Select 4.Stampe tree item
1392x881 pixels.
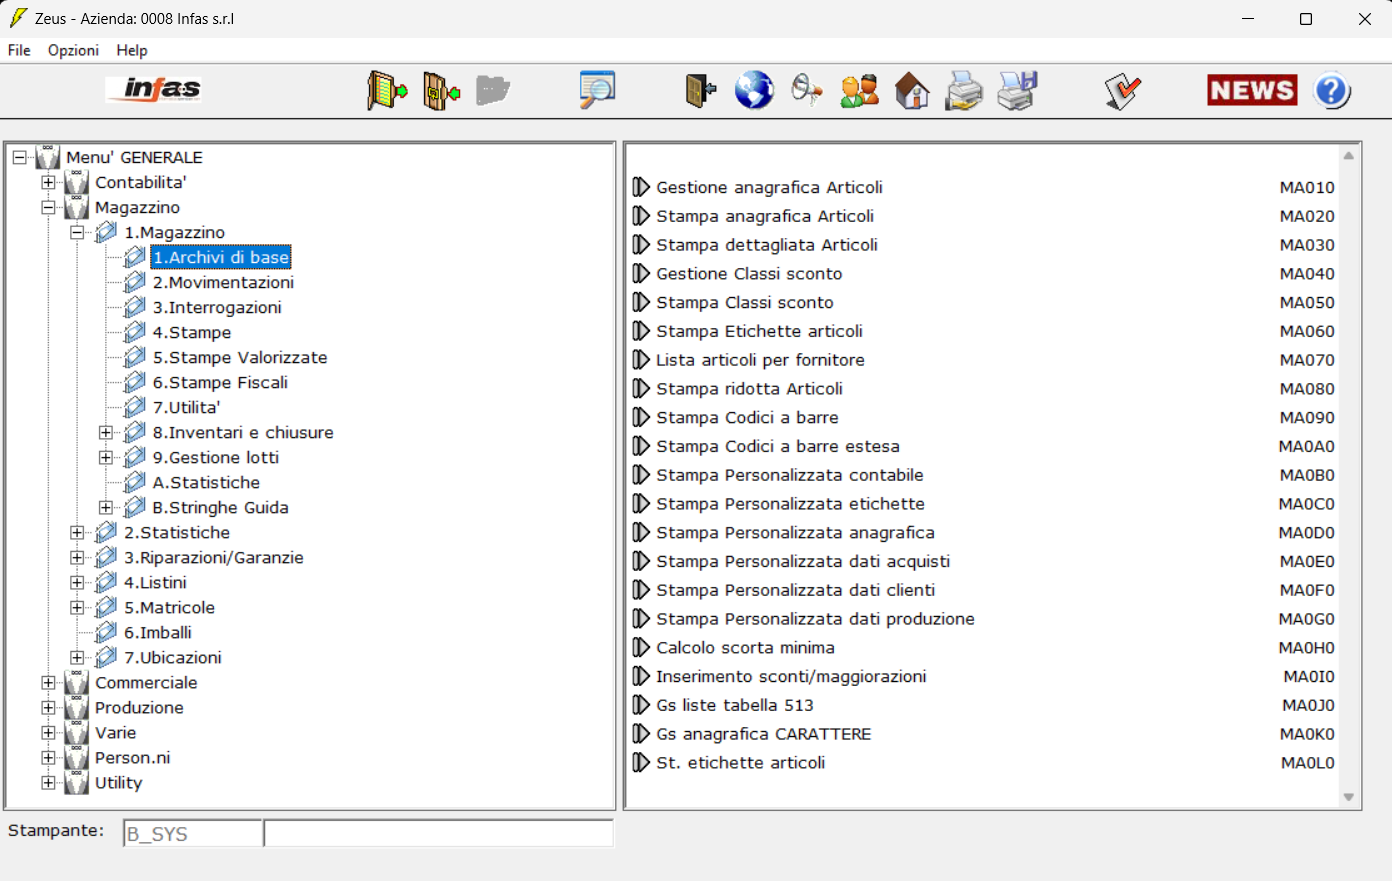click(192, 332)
